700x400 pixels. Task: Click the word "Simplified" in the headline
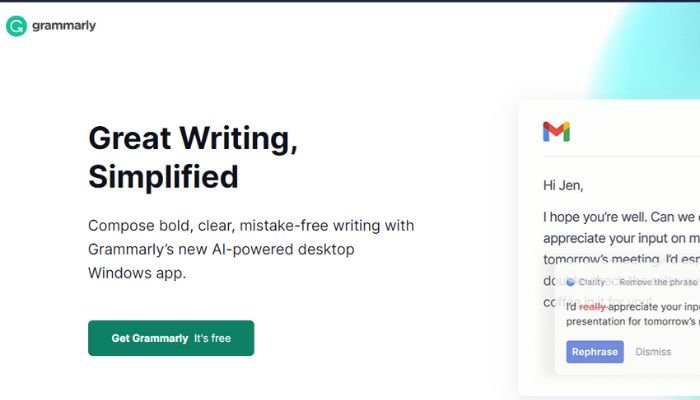[x=163, y=177]
